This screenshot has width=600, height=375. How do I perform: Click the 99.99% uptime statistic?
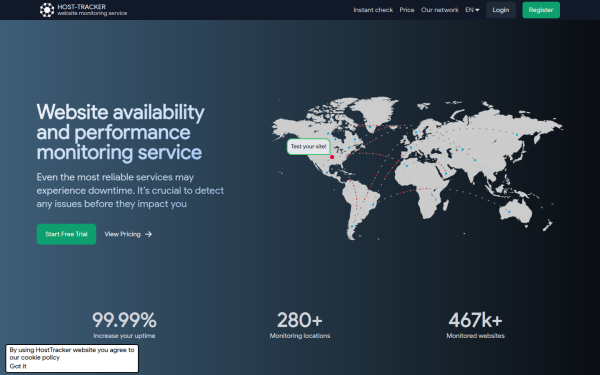[x=124, y=320]
